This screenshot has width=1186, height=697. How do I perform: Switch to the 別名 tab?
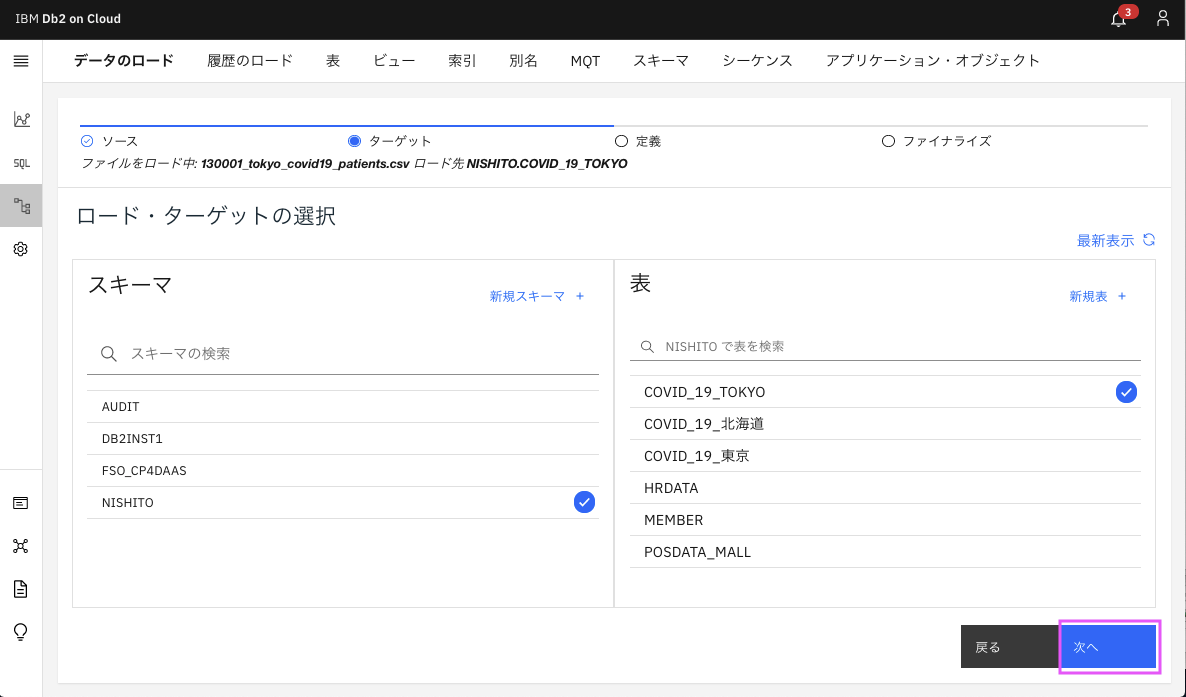click(x=523, y=61)
